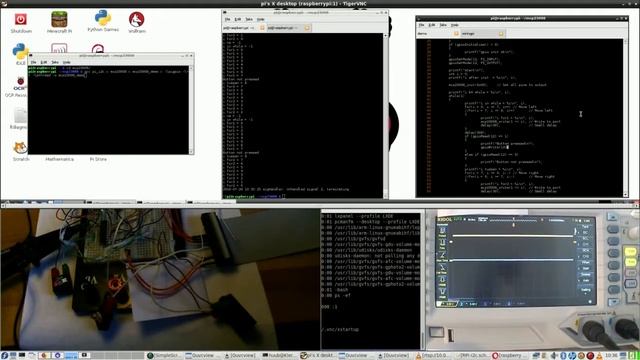Click the Pi Store desktop label
The height and width of the screenshot is (360, 640).
click(98, 159)
